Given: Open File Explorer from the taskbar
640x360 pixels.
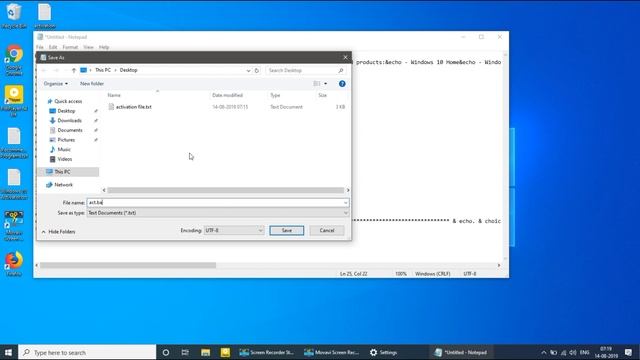Looking at the screenshot, I should [205, 352].
